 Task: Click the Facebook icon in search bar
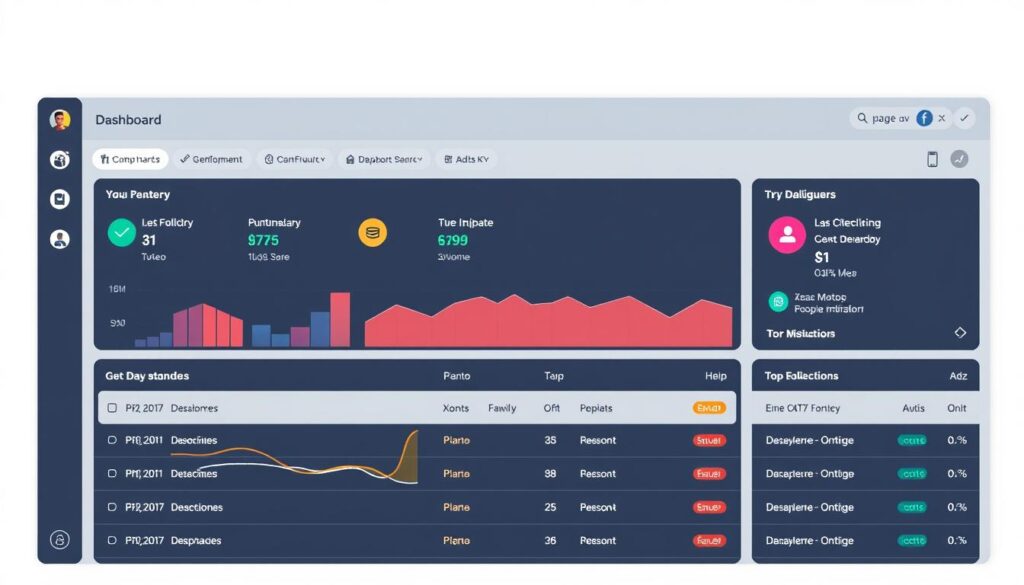coord(924,118)
